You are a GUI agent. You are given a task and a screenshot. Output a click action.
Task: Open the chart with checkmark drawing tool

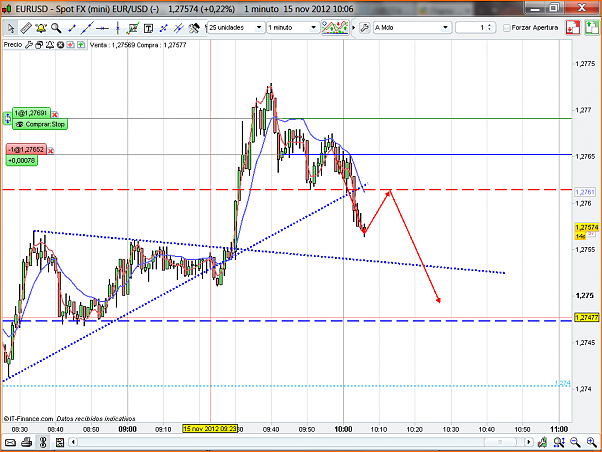click(x=133, y=28)
